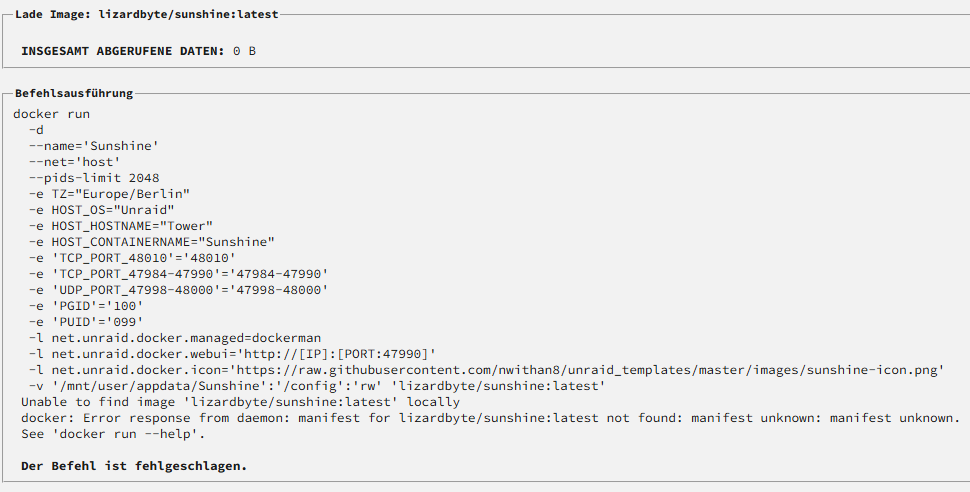Click the /mnt/user/appdata/Sunshine volume mapping line
970x492 pixels.
click(x=317, y=386)
